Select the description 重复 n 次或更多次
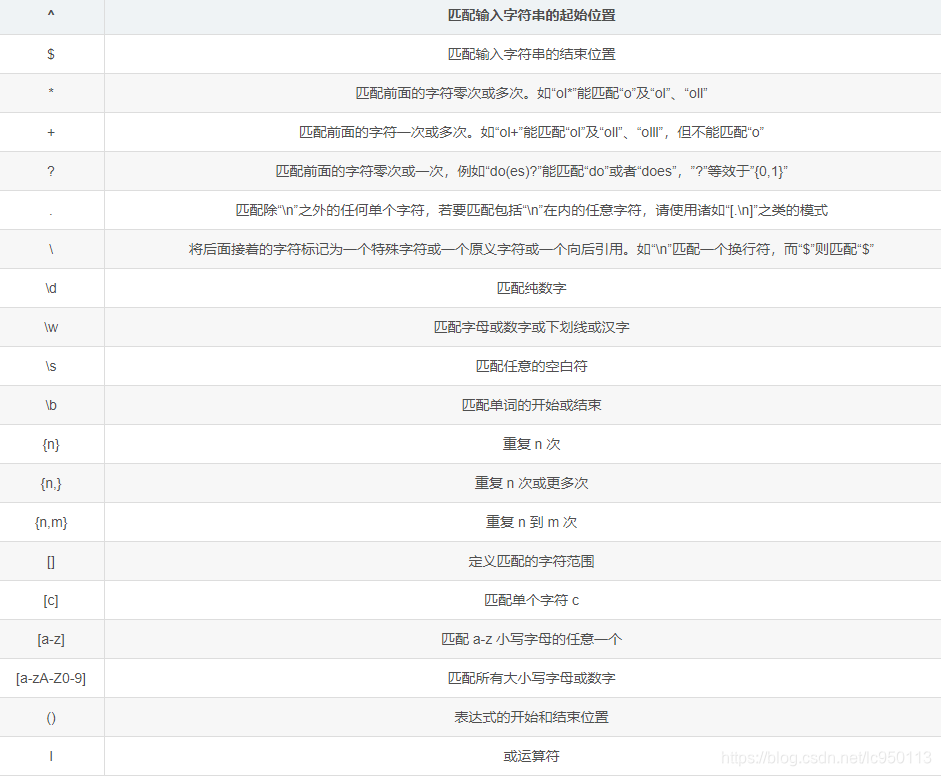 point(532,484)
